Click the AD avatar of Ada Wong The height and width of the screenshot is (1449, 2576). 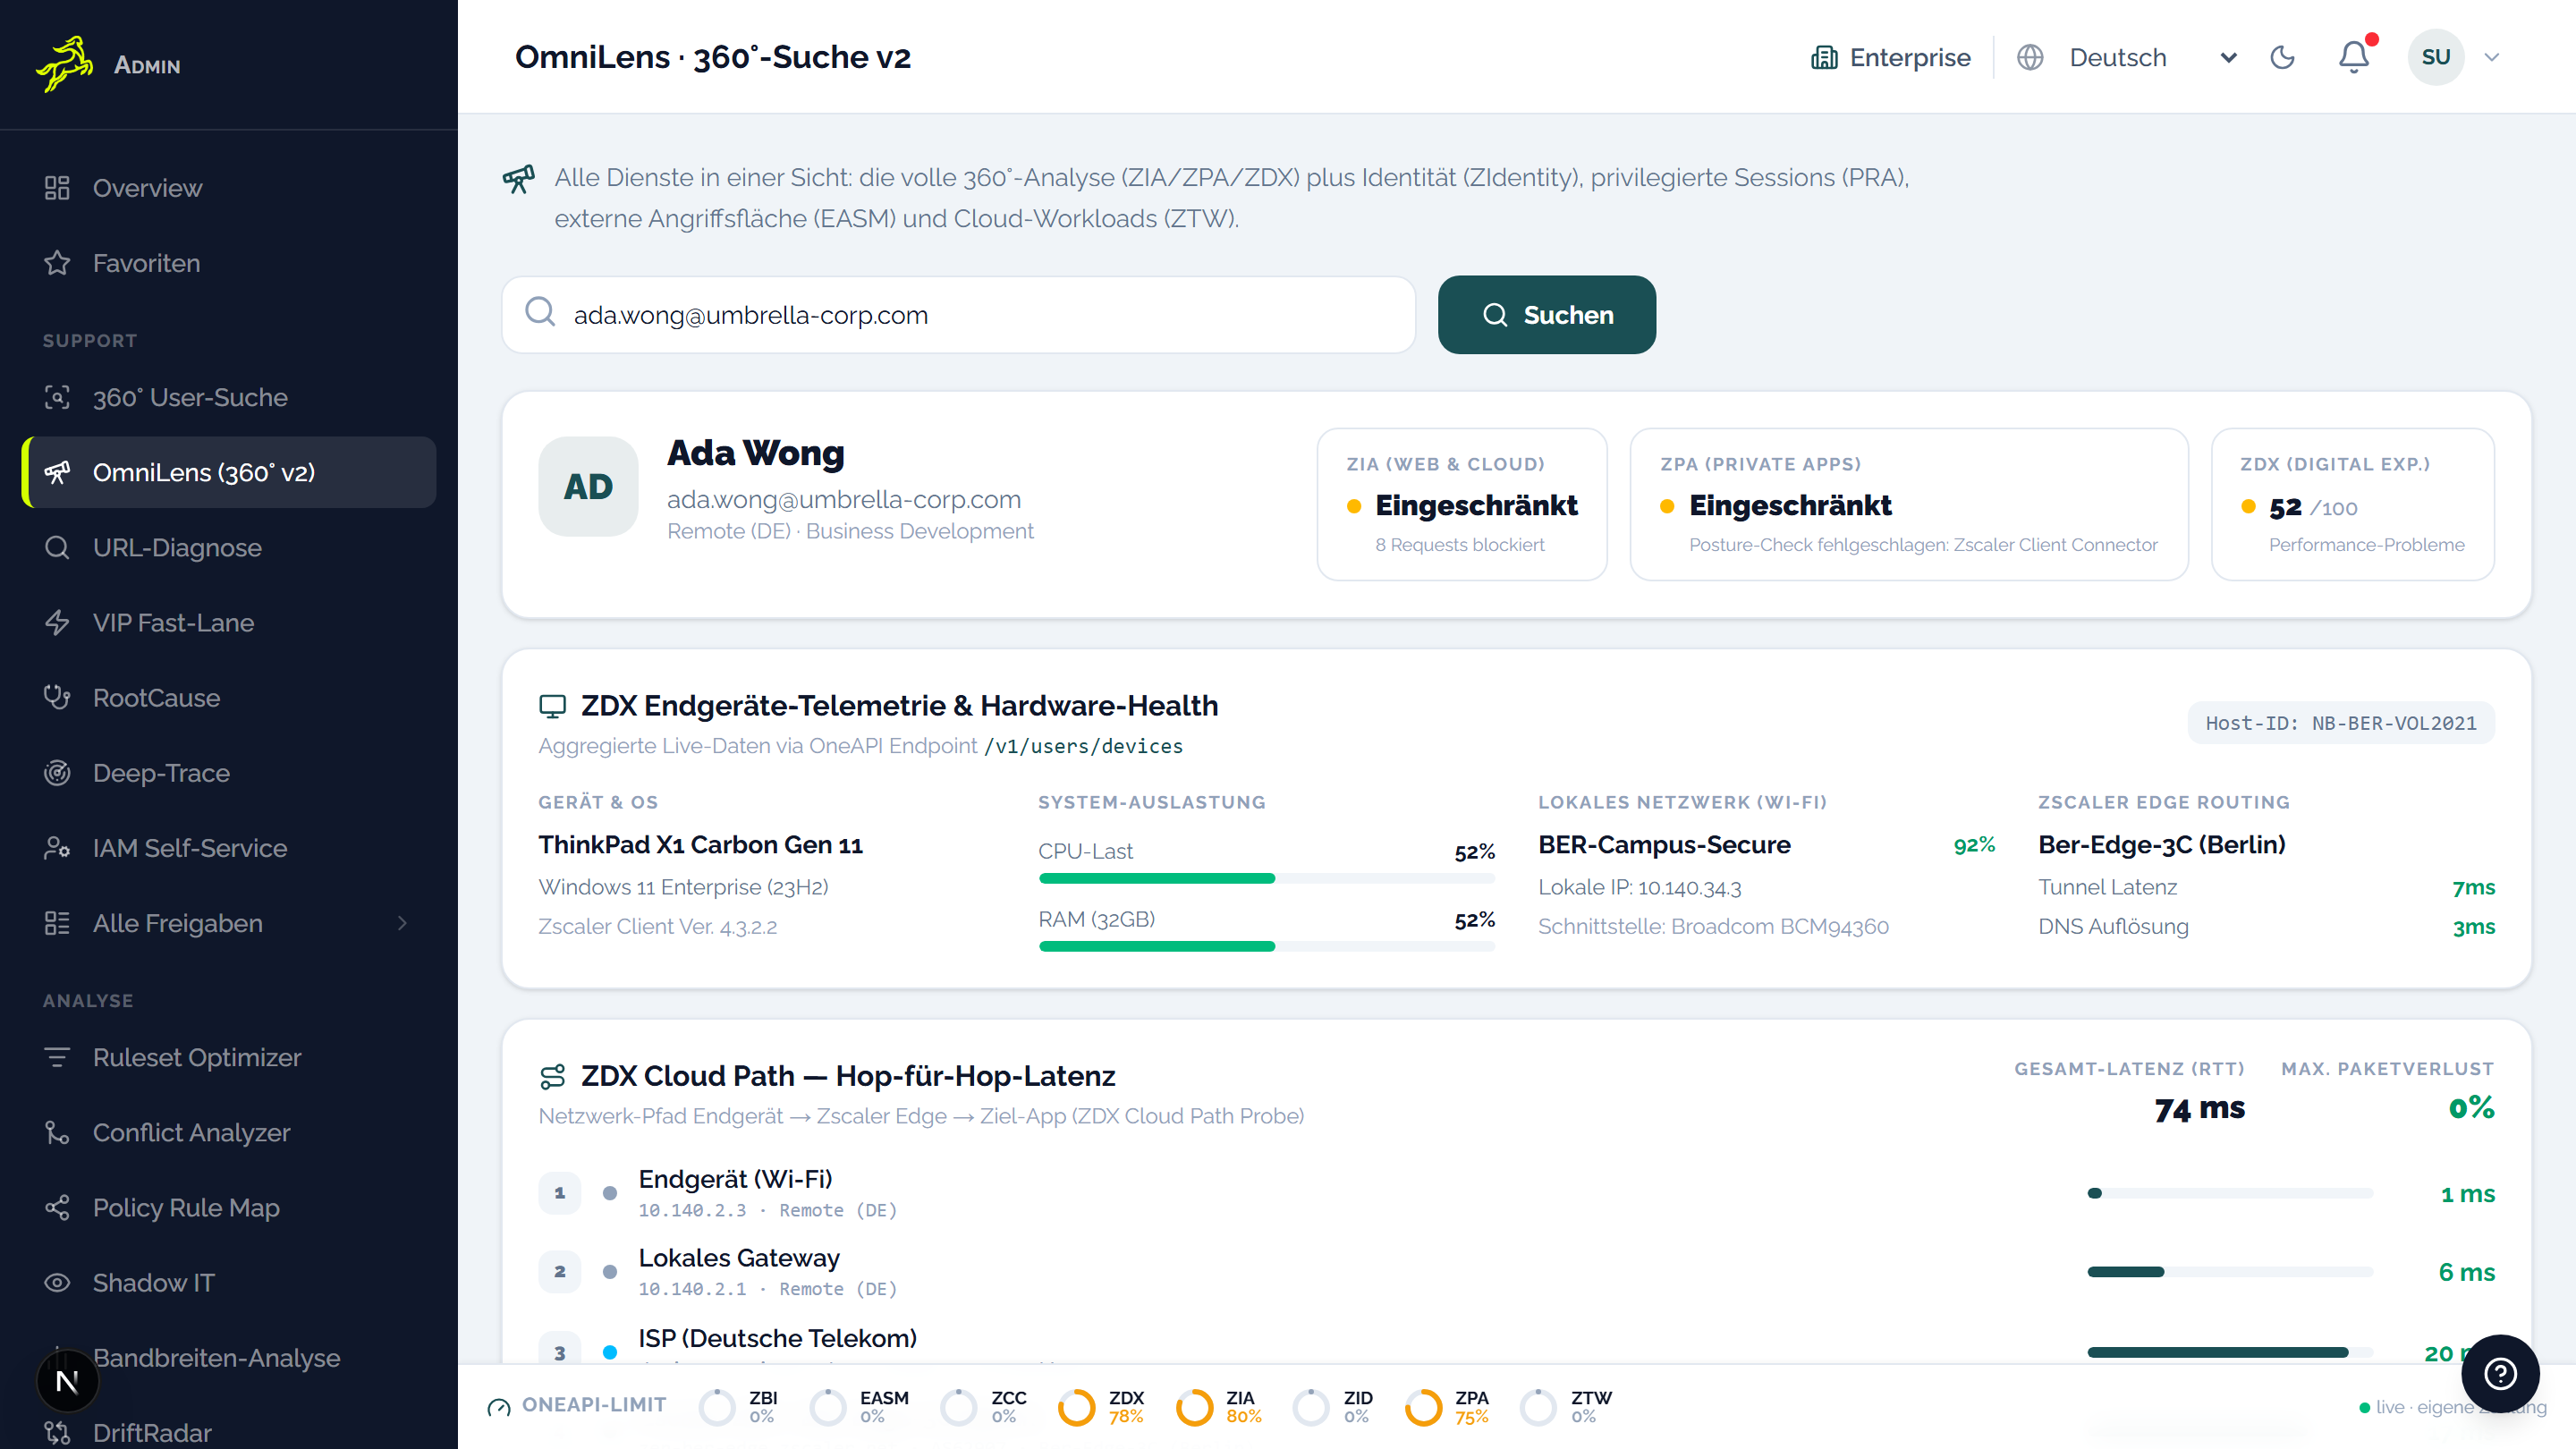pos(588,486)
